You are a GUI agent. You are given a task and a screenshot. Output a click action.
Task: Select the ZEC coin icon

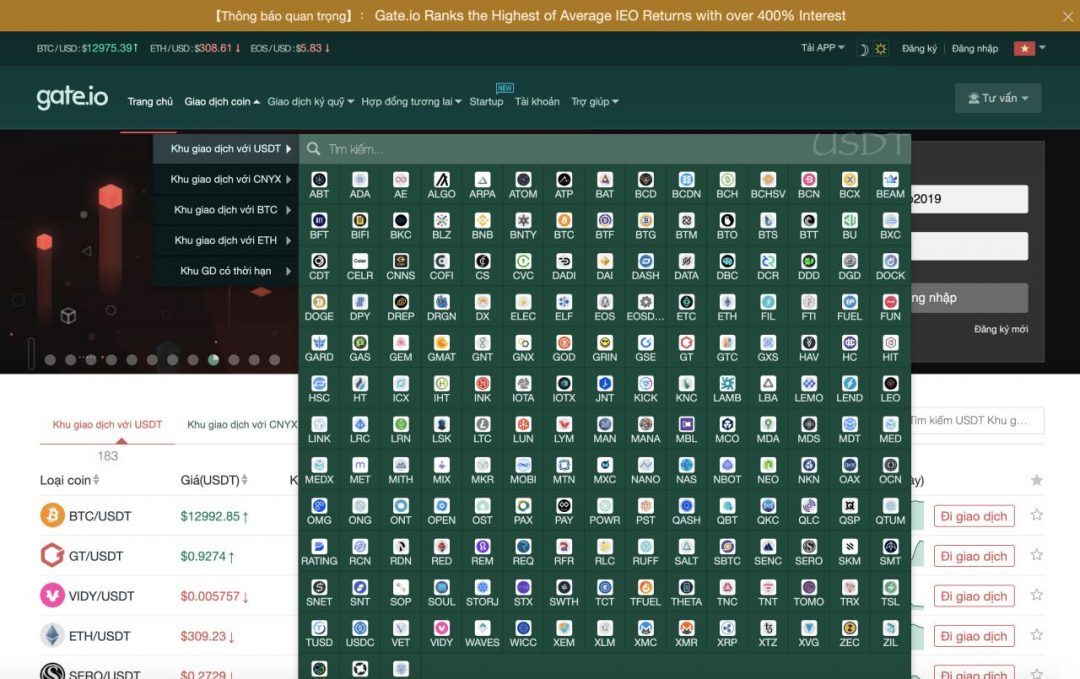850,628
